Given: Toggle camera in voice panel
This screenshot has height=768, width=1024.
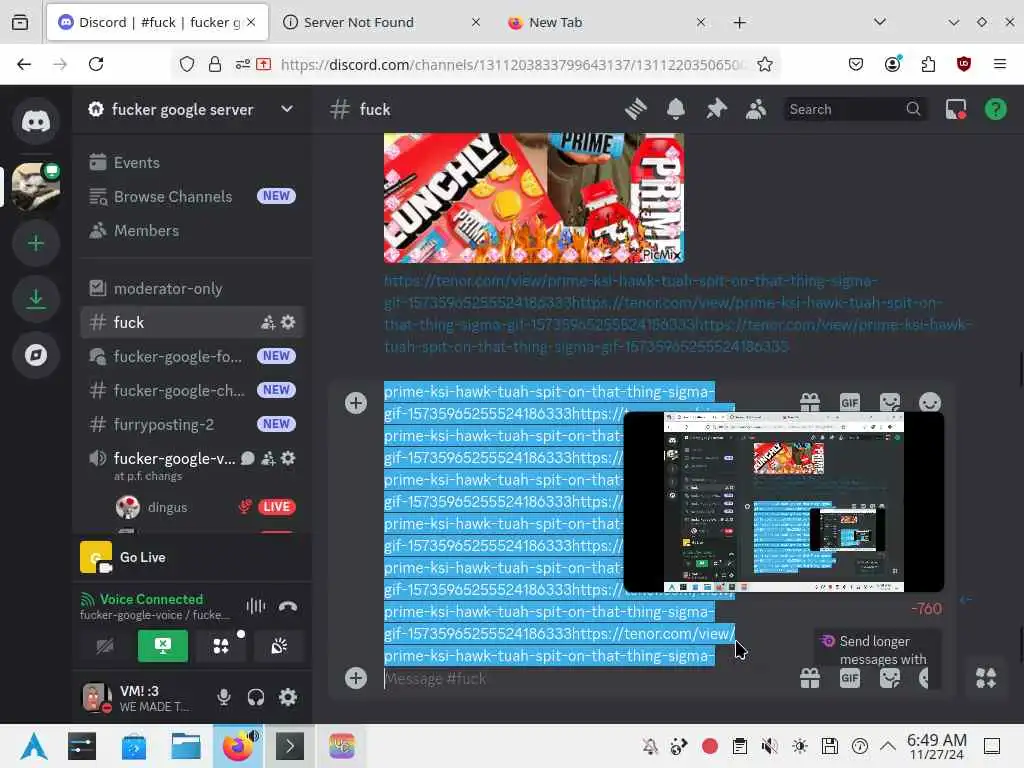Looking at the screenshot, I should pyautogui.click(x=105, y=647).
